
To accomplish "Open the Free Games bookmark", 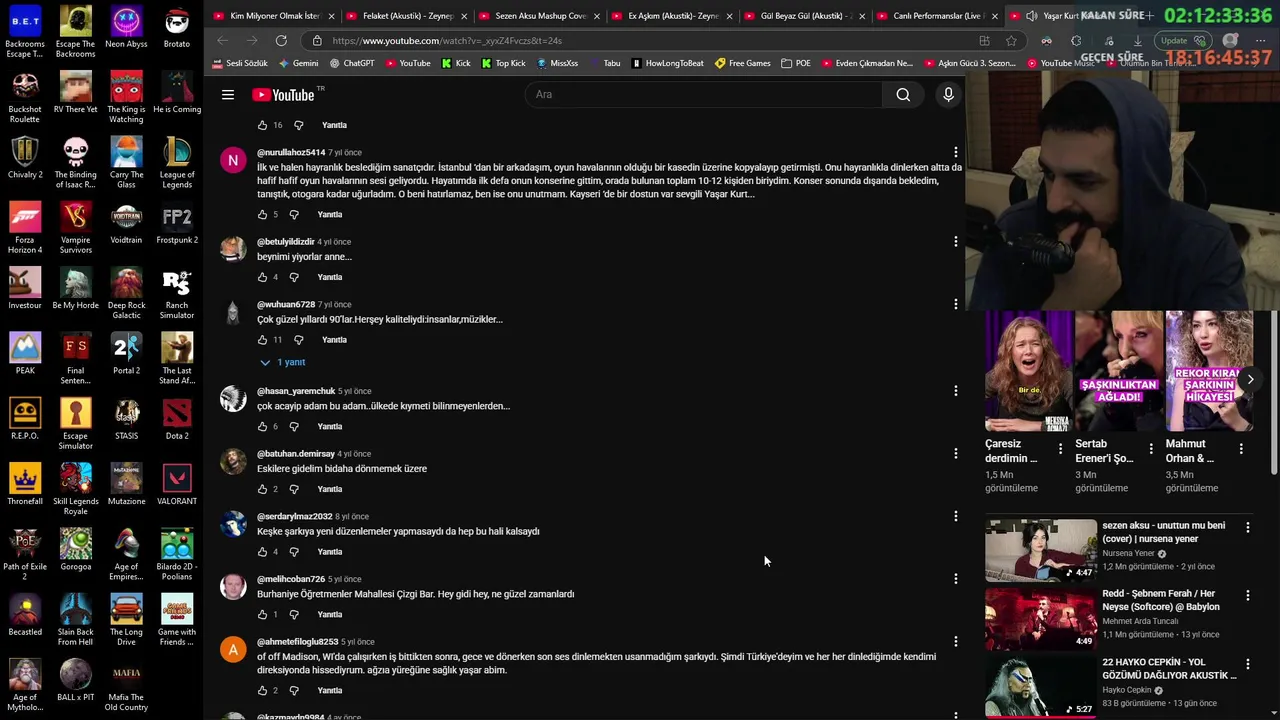I will 742,63.
